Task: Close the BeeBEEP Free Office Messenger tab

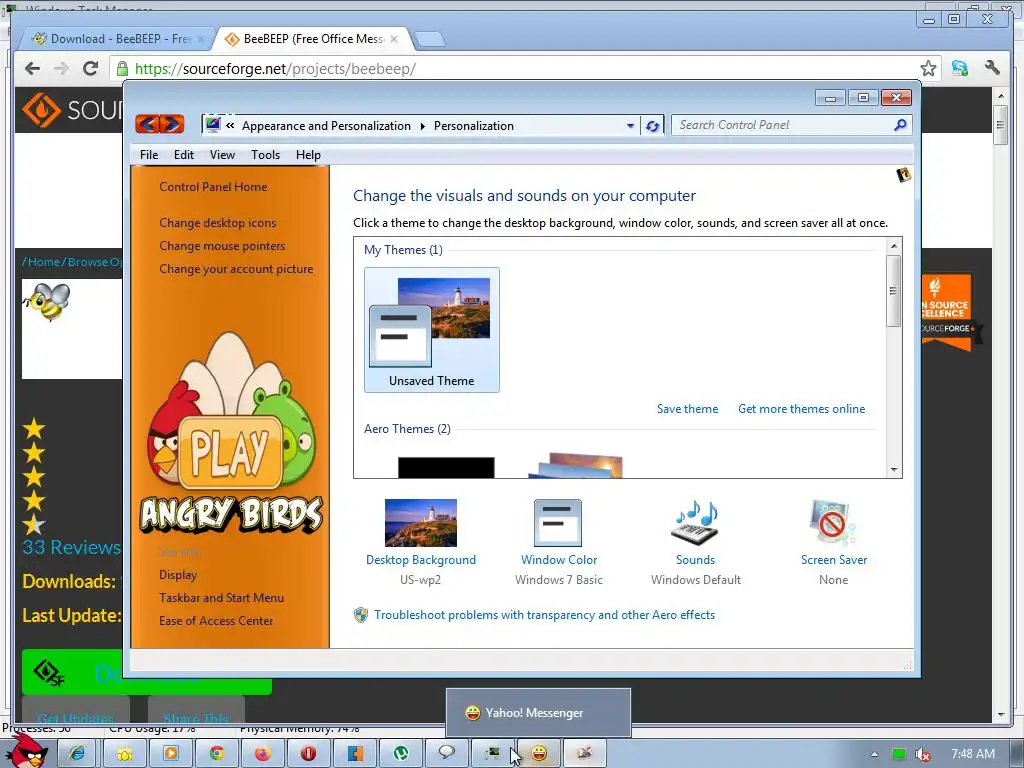Action: tap(394, 39)
